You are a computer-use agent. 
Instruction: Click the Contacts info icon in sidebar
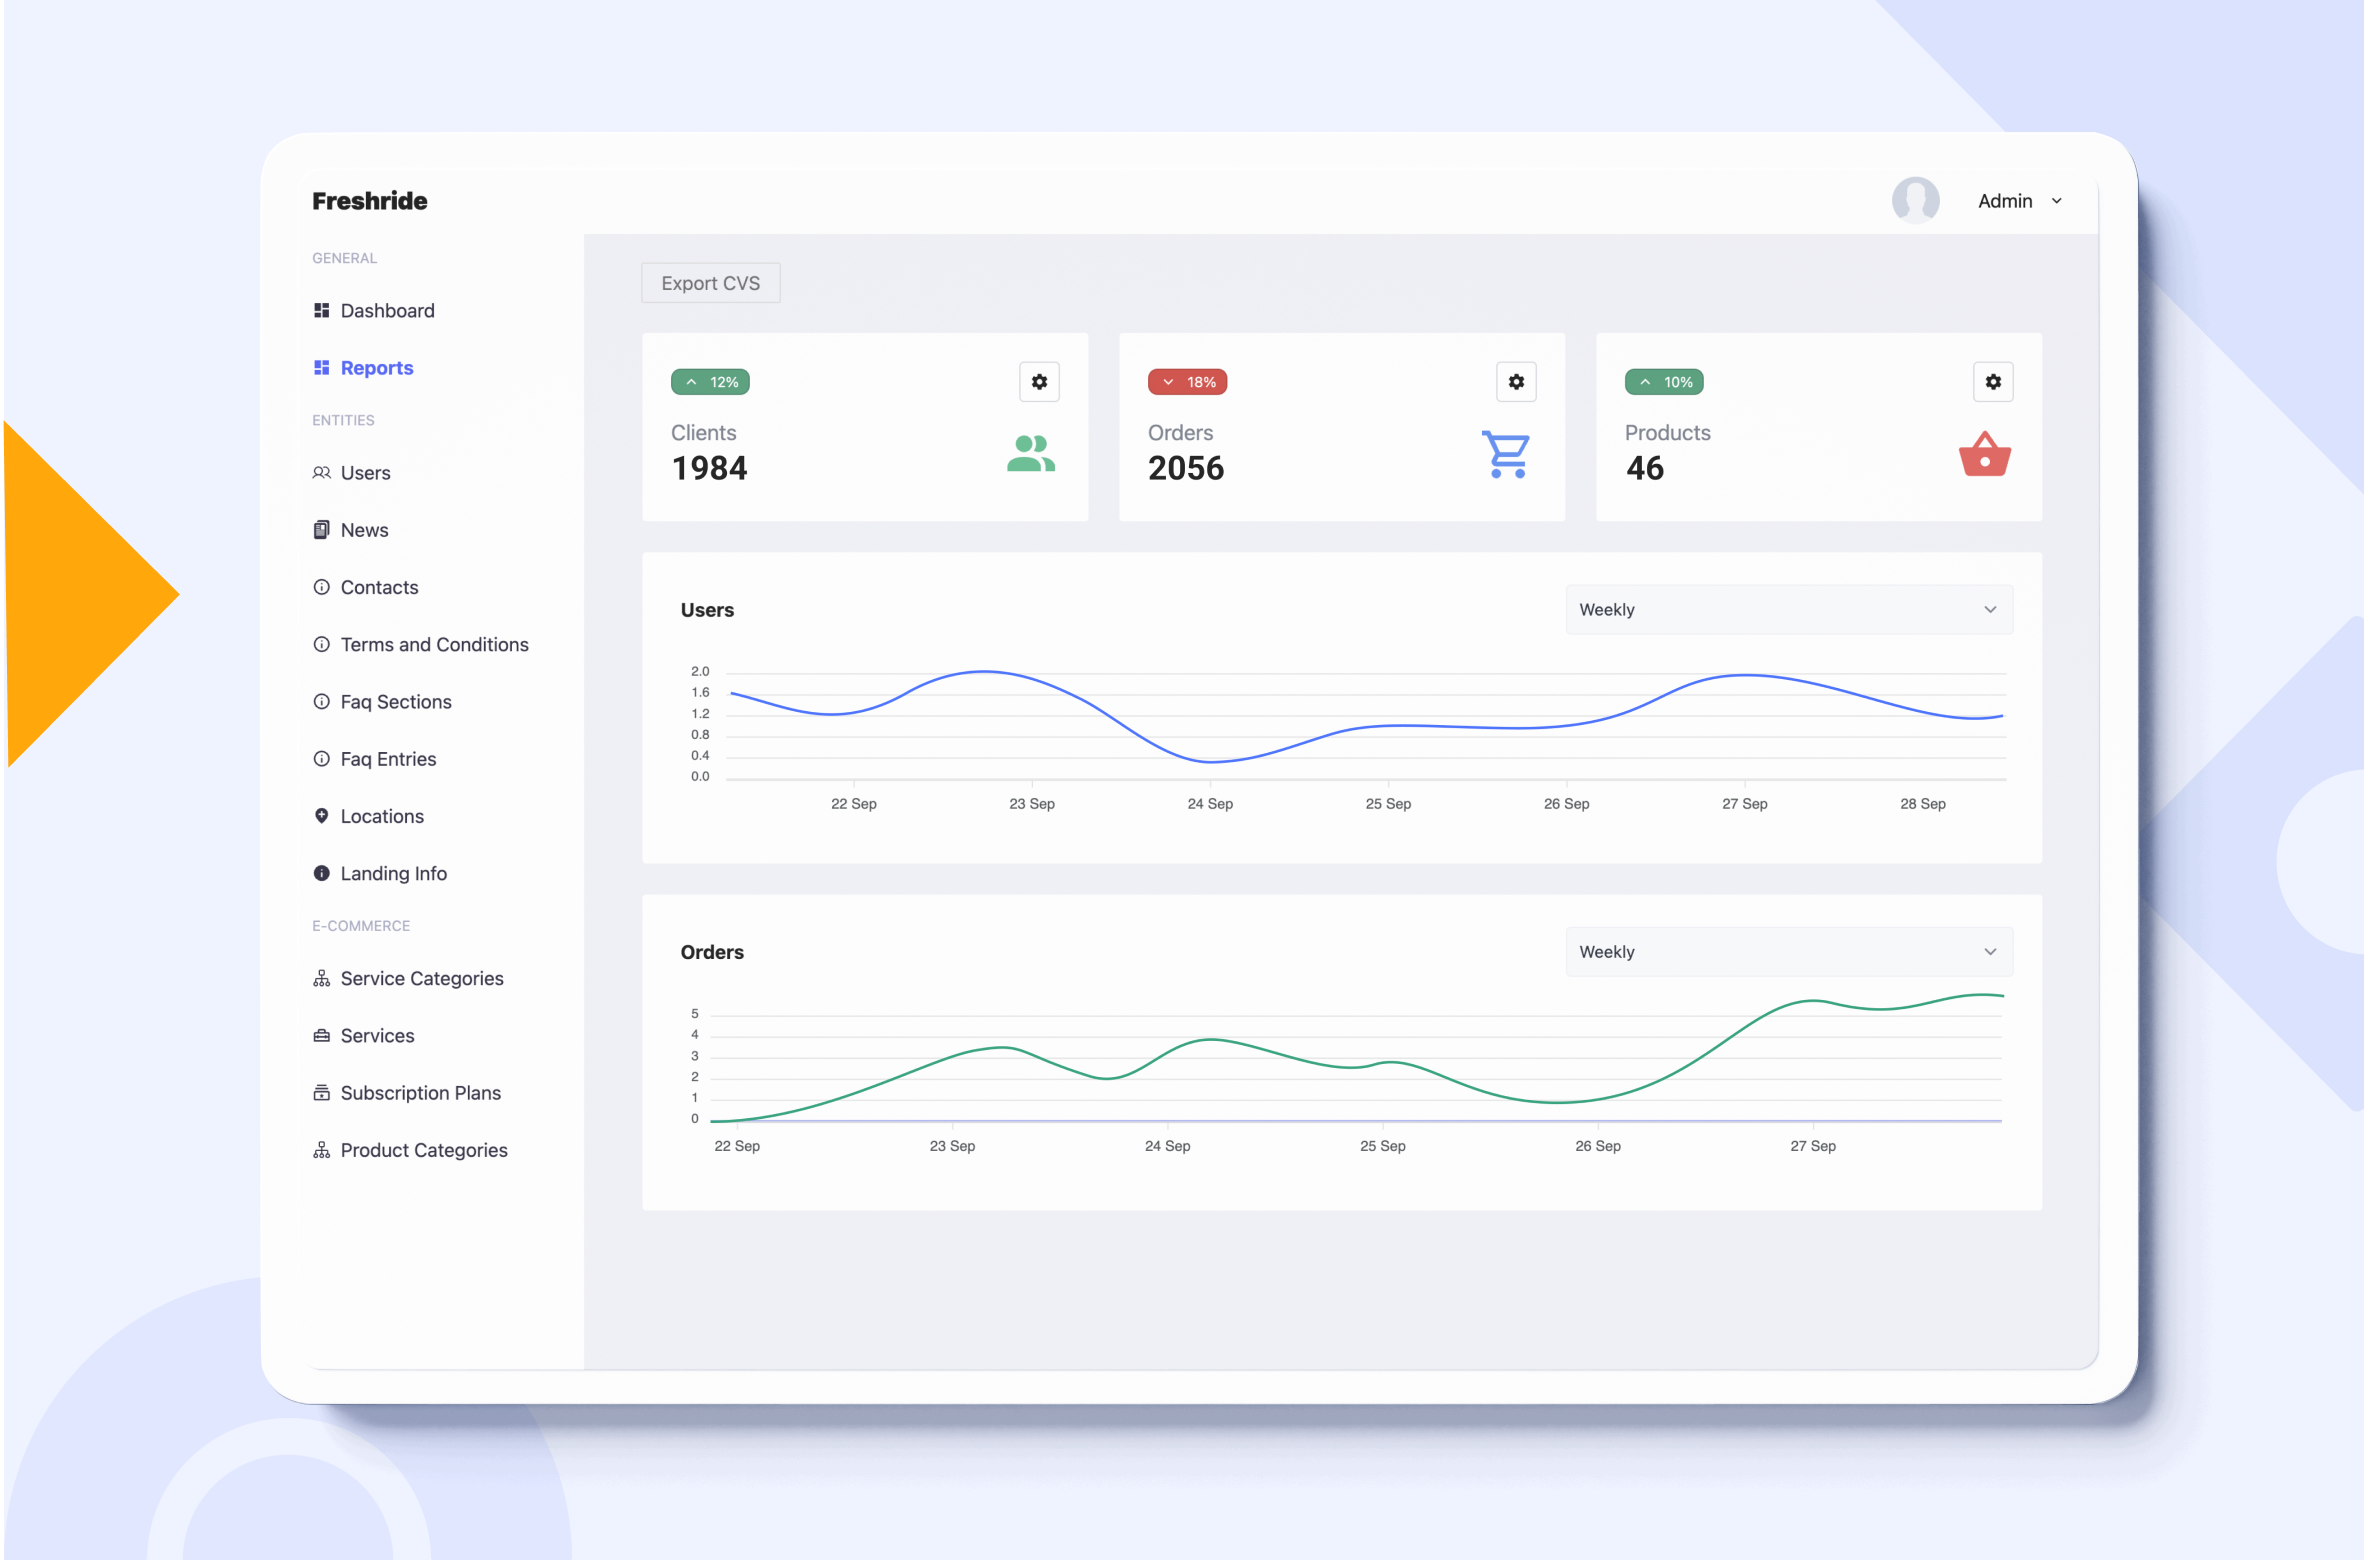[321, 587]
